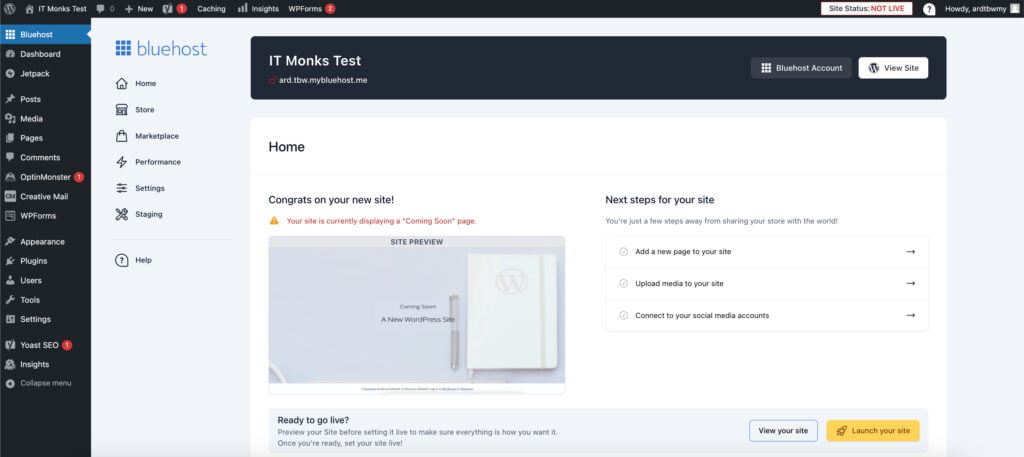Open the IT Monks Test site home link
The height and width of the screenshot is (457, 1024).
(x=56, y=9)
